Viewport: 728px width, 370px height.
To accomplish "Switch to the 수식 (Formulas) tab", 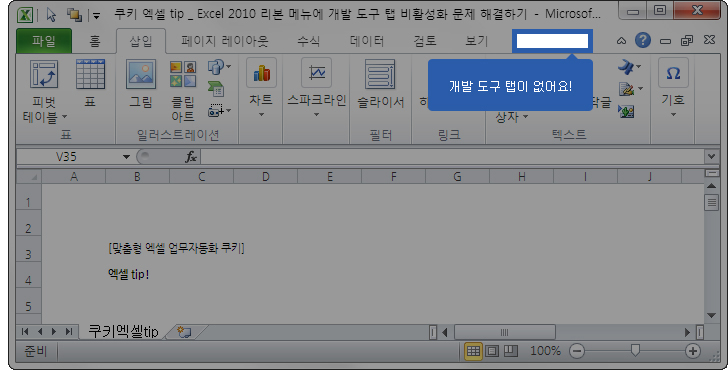I will pos(309,41).
